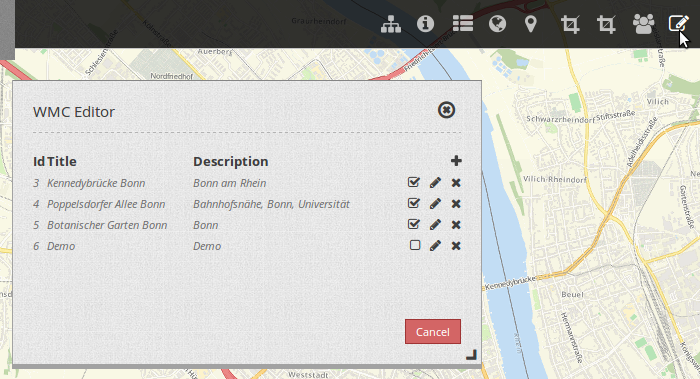Click the Schwarzrheindorf map label
Image resolution: width=700 pixels, height=379 pixels.
coord(561,119)
